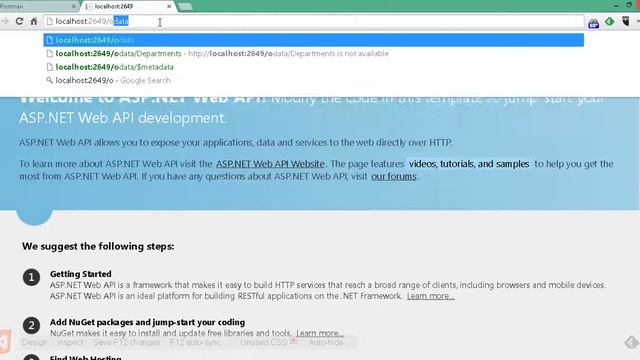Open the Chrome menu button
This screenshot has height=360, width=640.
pos(638,21)
